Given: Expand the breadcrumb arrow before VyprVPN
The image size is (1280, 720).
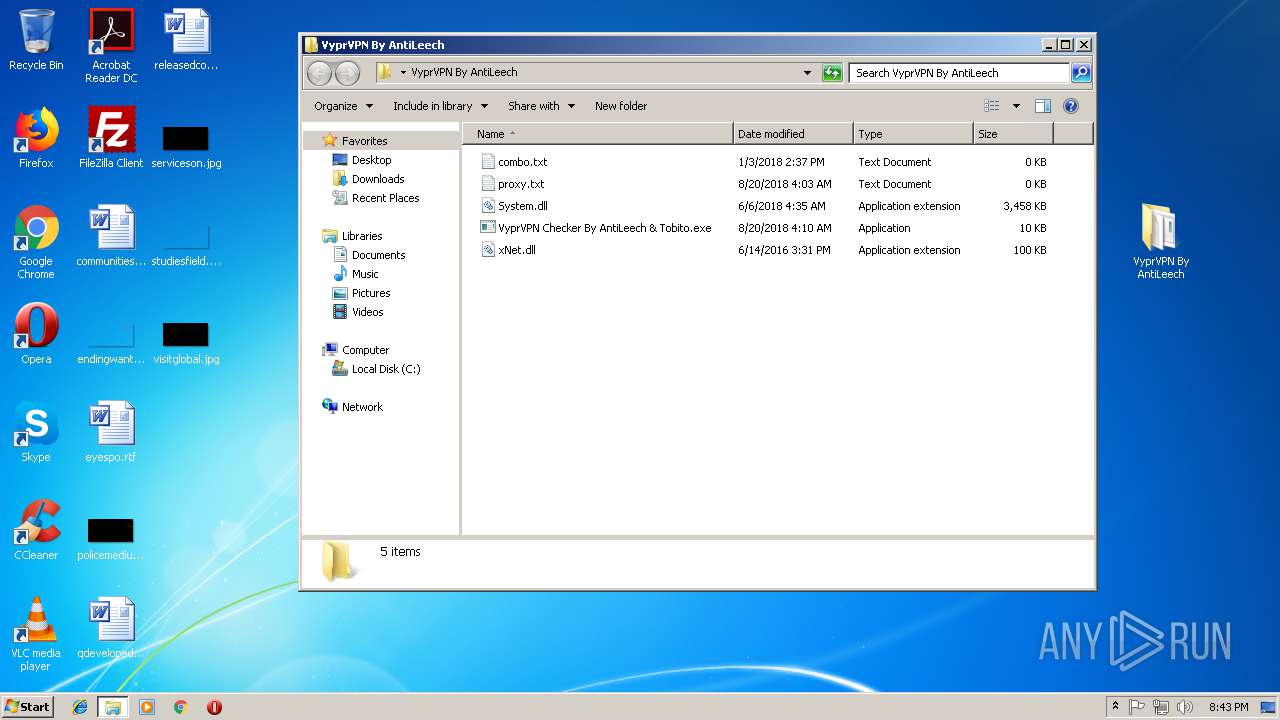Looking at the screenshot, I should coord(403,73).
